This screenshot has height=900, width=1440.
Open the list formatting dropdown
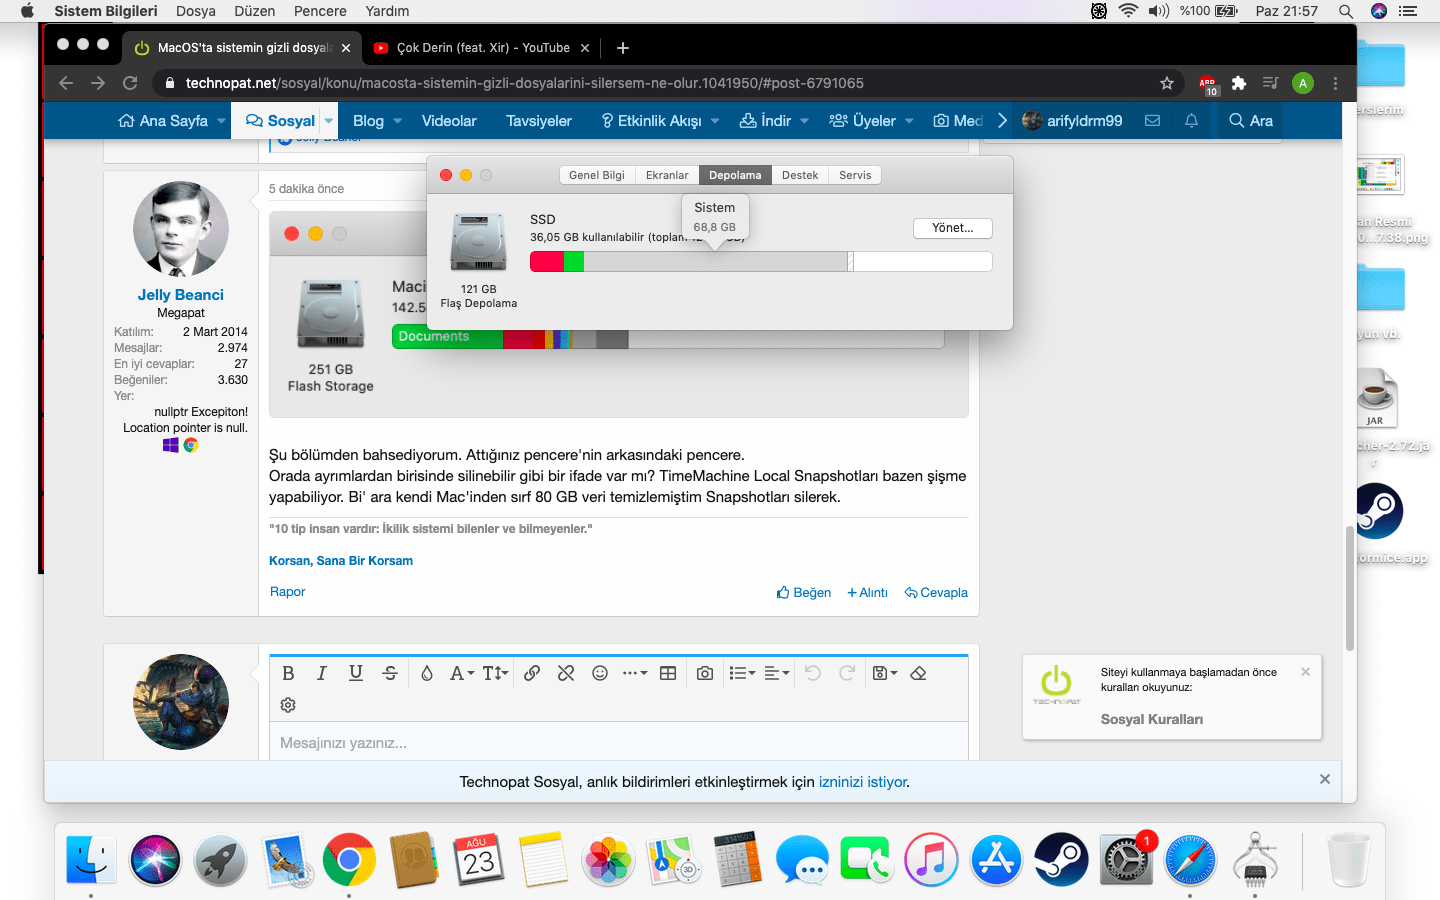point(742,673)
